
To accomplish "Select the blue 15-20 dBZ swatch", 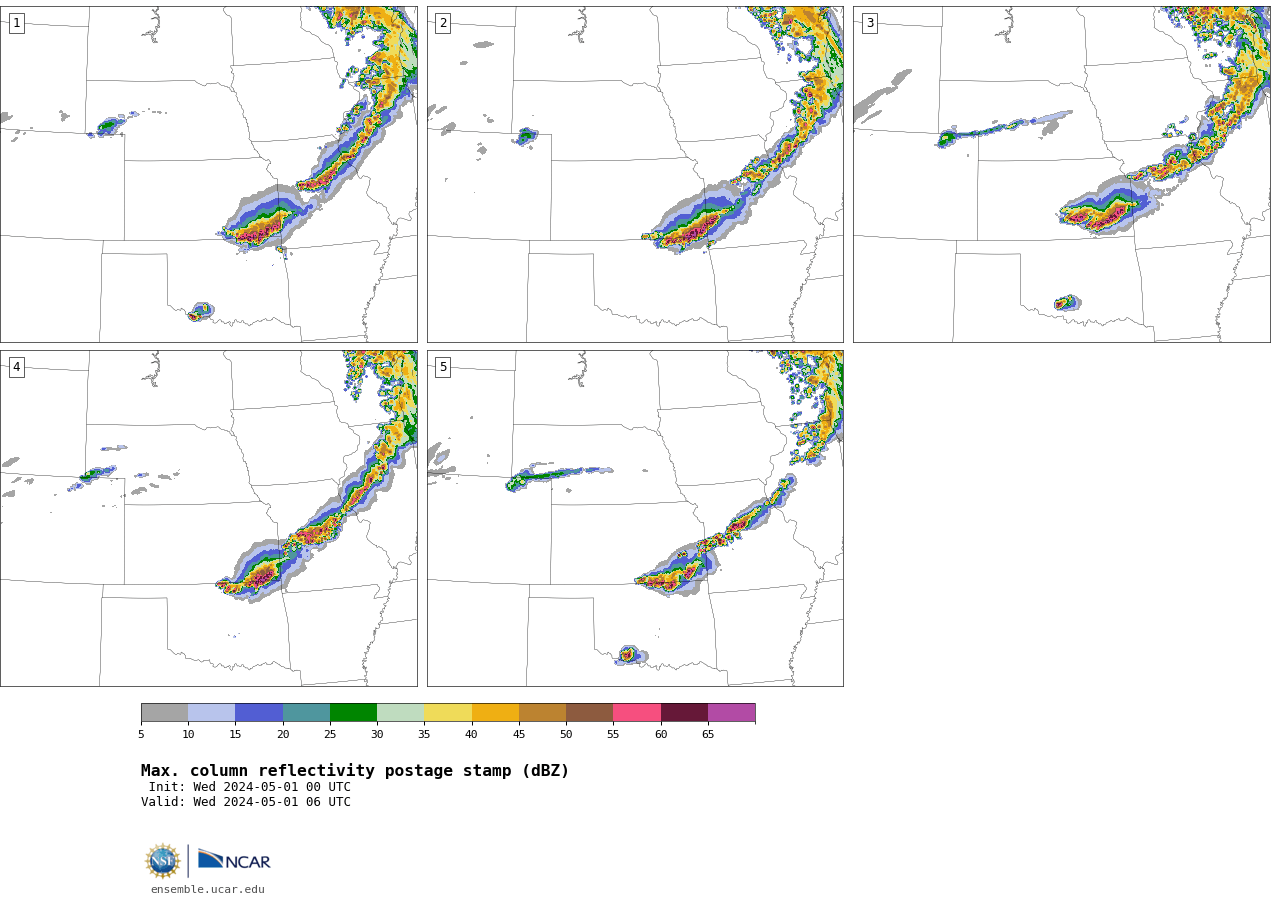I will (259, 712).
